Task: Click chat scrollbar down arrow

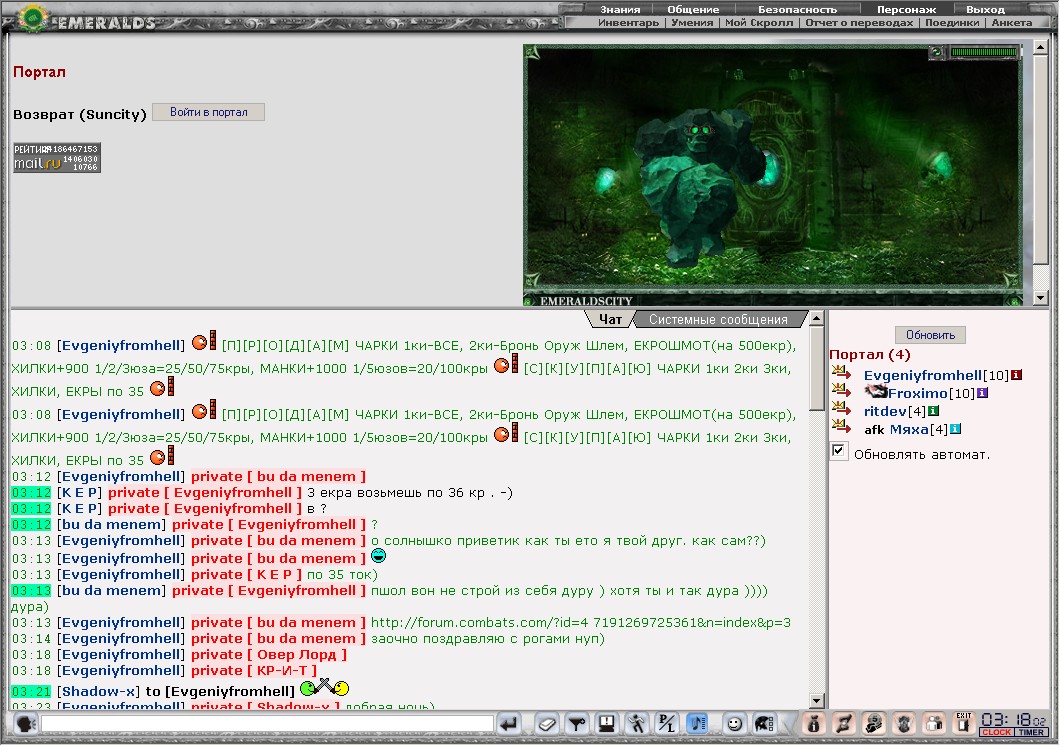Action: point(817,701)
